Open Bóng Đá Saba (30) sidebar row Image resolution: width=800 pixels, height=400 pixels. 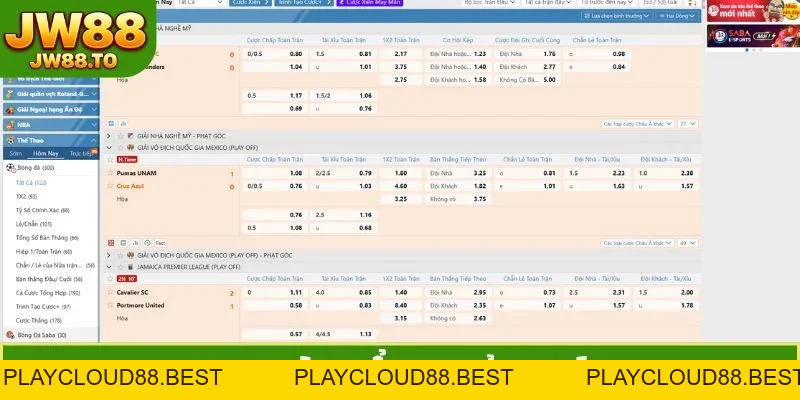pyautogui.click(x=51, y=335)
